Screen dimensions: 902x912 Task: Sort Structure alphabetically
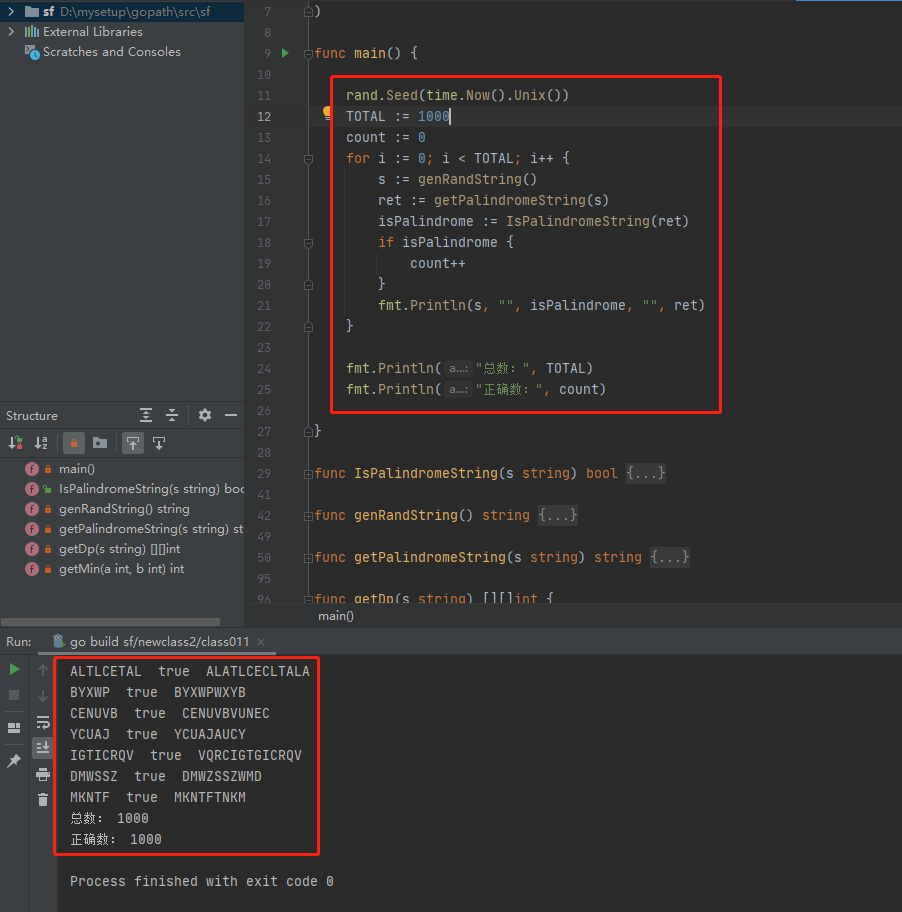pyautogui.click(x=41, y=443)
